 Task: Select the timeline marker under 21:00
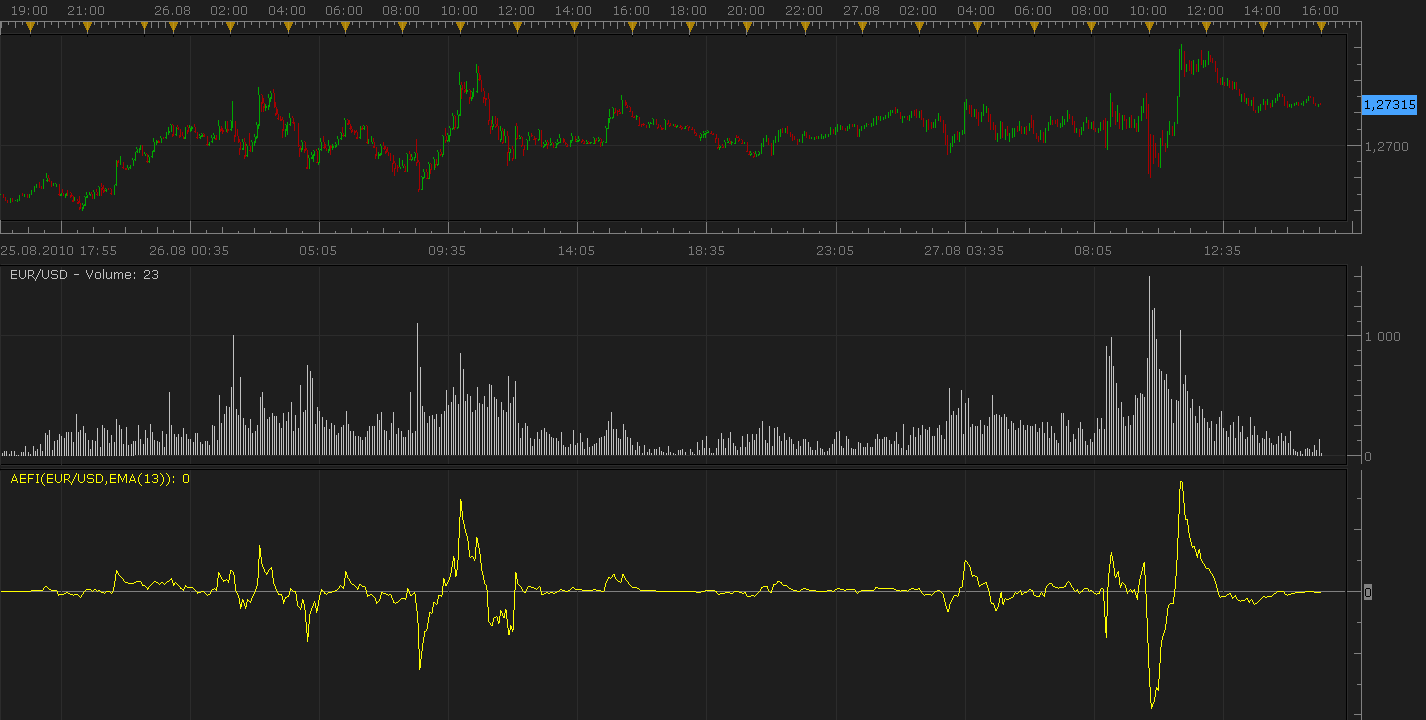(x=87, y=27)
